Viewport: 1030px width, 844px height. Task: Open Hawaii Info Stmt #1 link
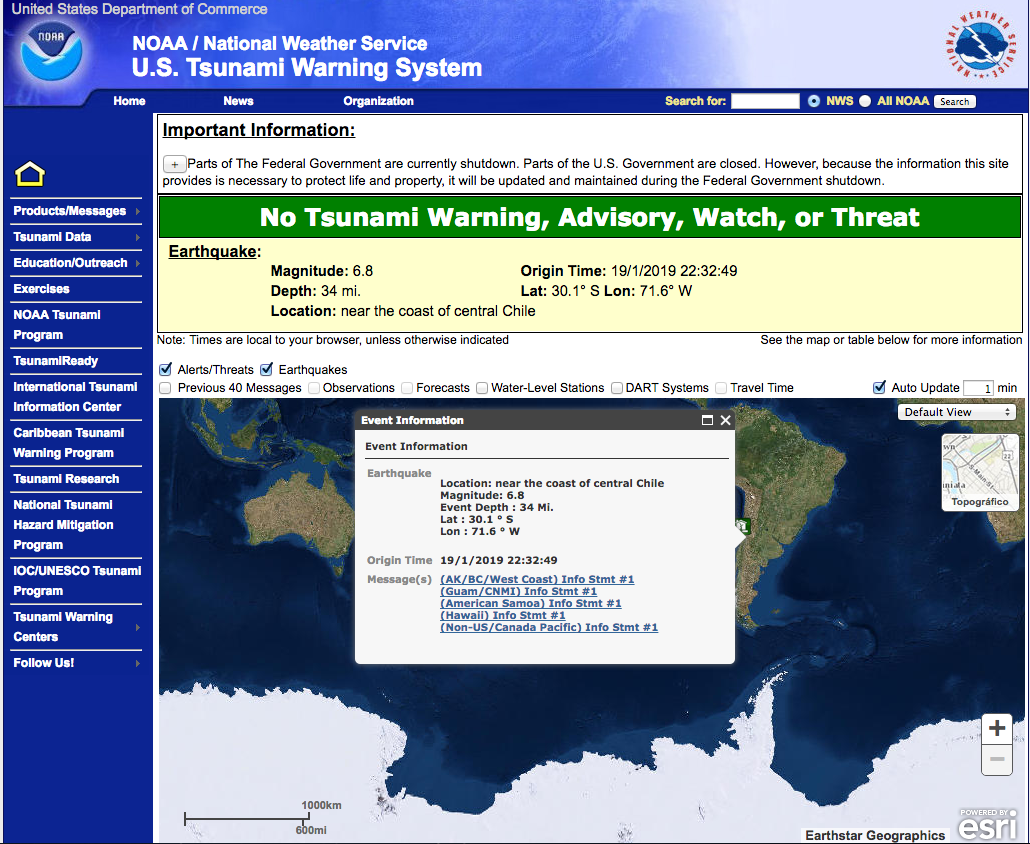[503, 615]
